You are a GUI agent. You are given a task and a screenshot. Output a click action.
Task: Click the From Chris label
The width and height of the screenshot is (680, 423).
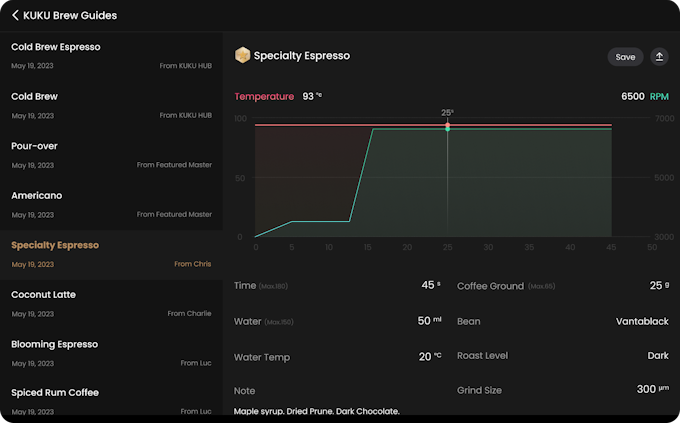pos(193,264)
